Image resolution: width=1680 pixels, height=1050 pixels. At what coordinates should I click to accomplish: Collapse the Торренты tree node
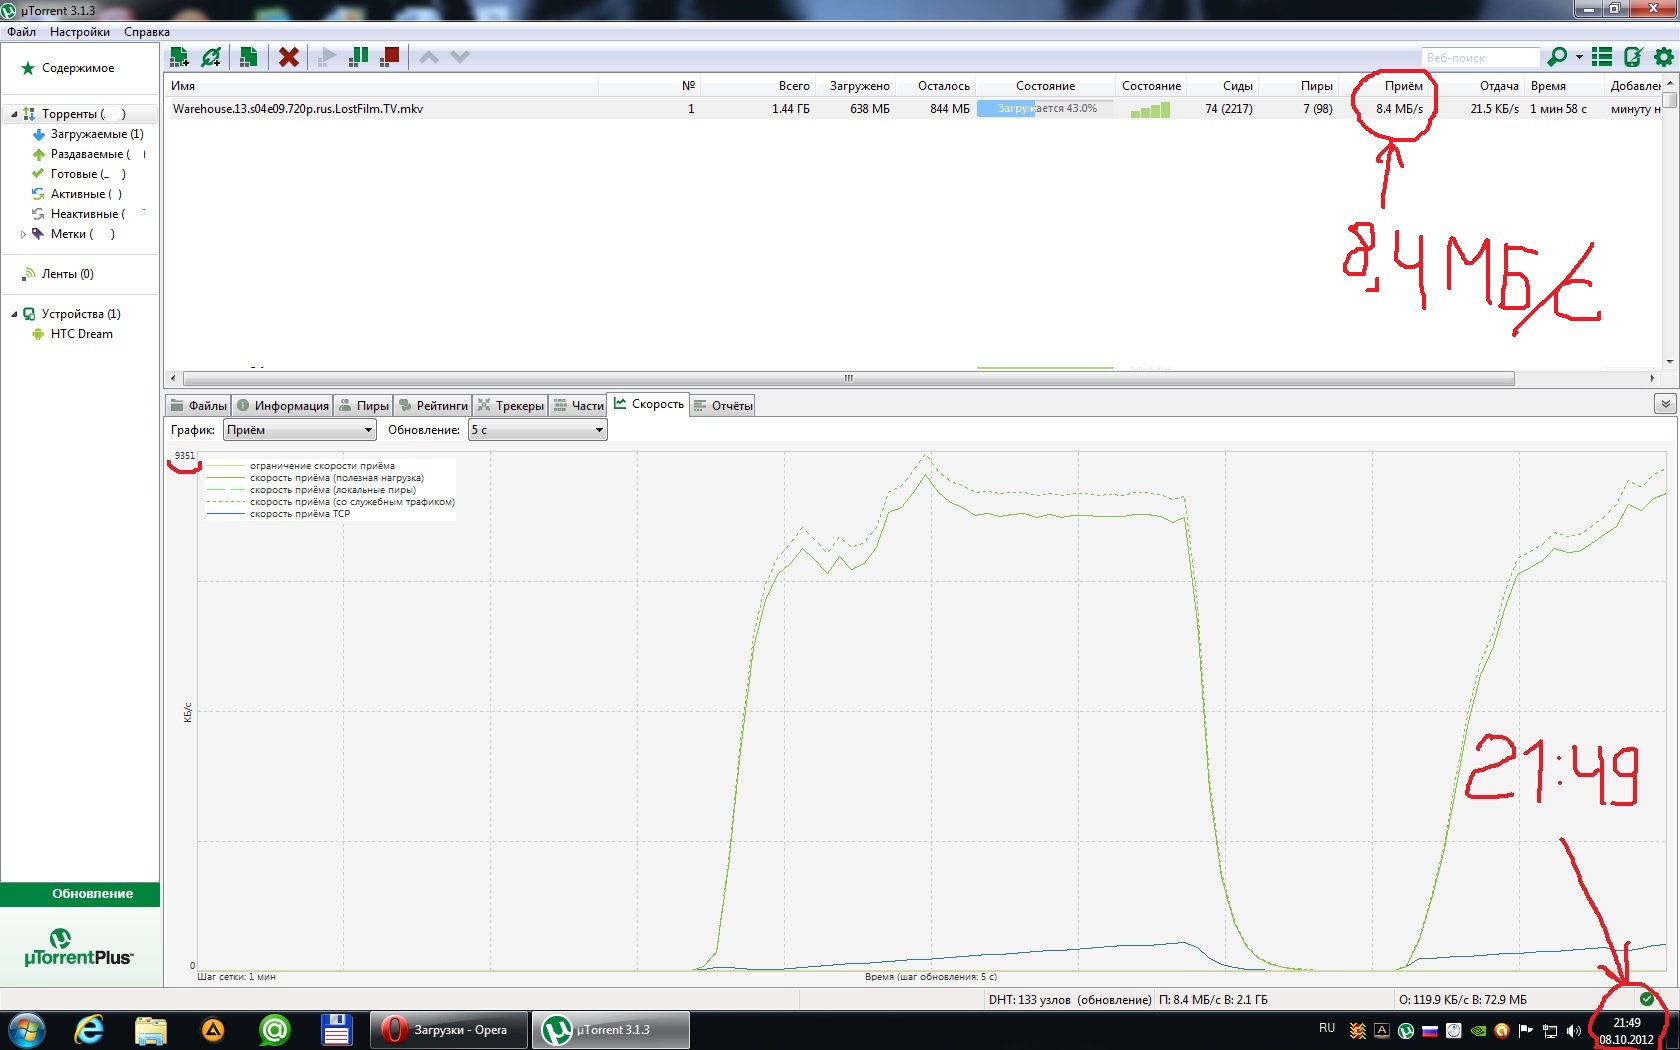tap(14, 114)
